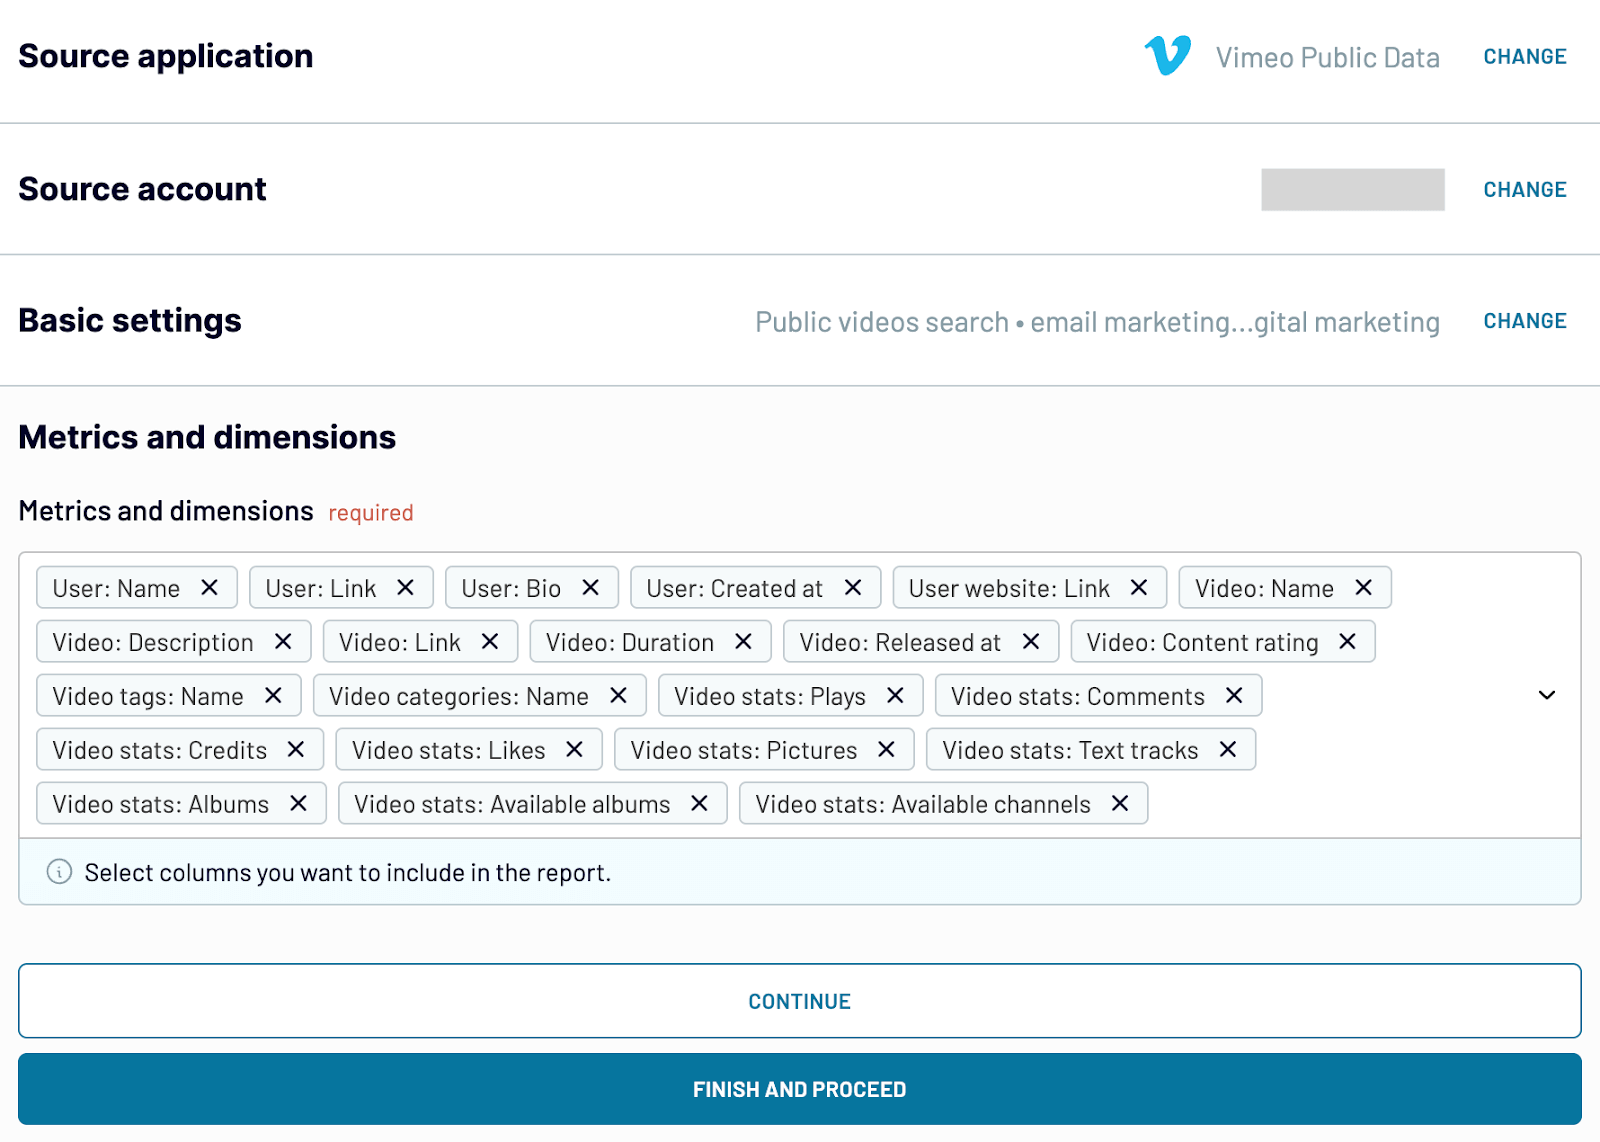
Task: Remove the Video: Content rating chip
Action: 1348,641
